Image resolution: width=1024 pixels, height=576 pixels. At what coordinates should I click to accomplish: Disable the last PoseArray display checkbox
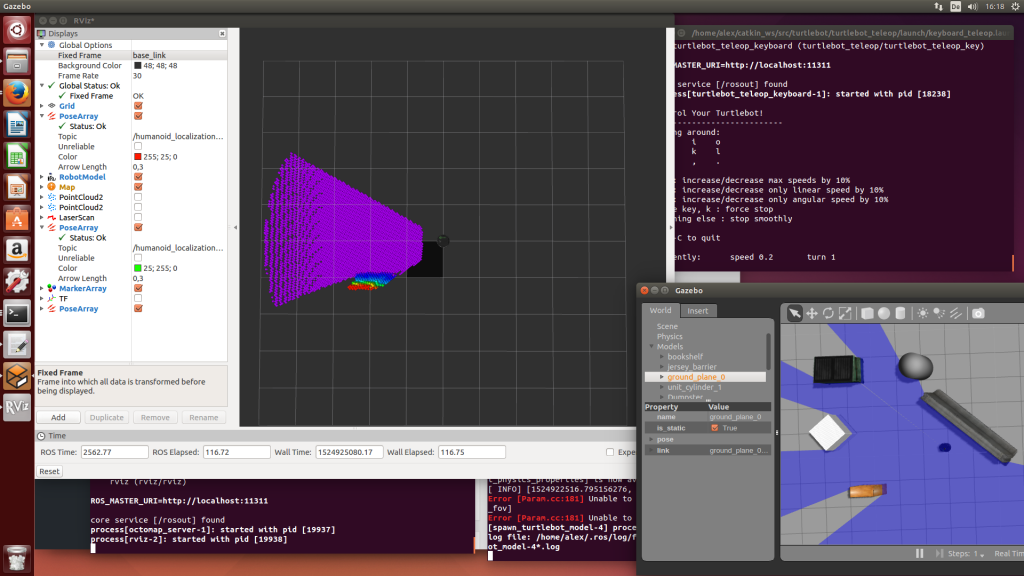[x=138, y=308]
